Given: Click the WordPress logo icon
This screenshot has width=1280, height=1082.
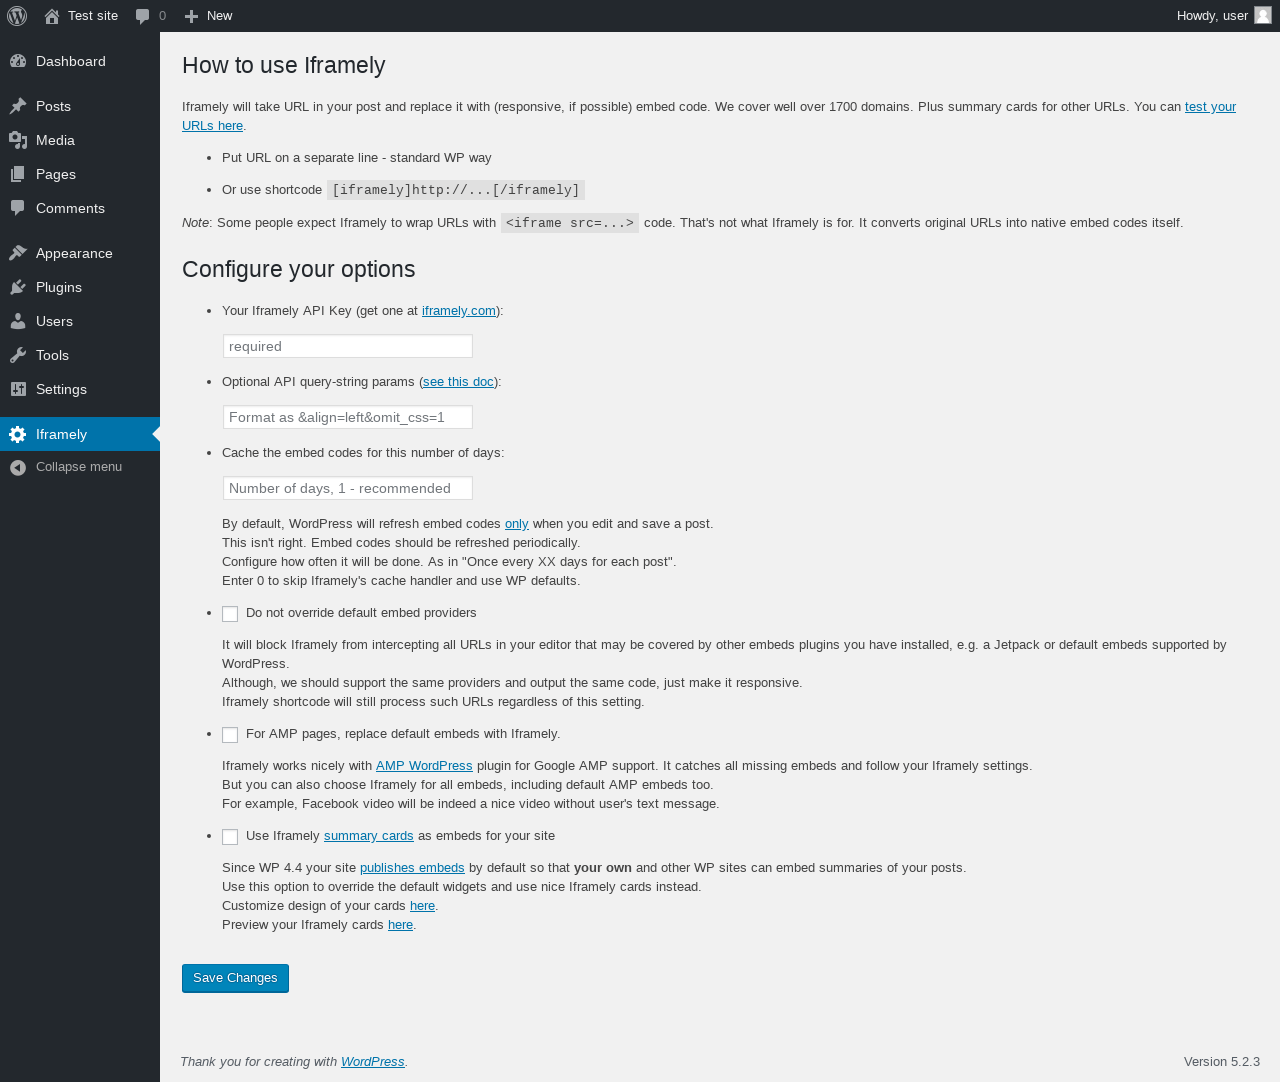Looking at the screenshot, I should [17, 16].
